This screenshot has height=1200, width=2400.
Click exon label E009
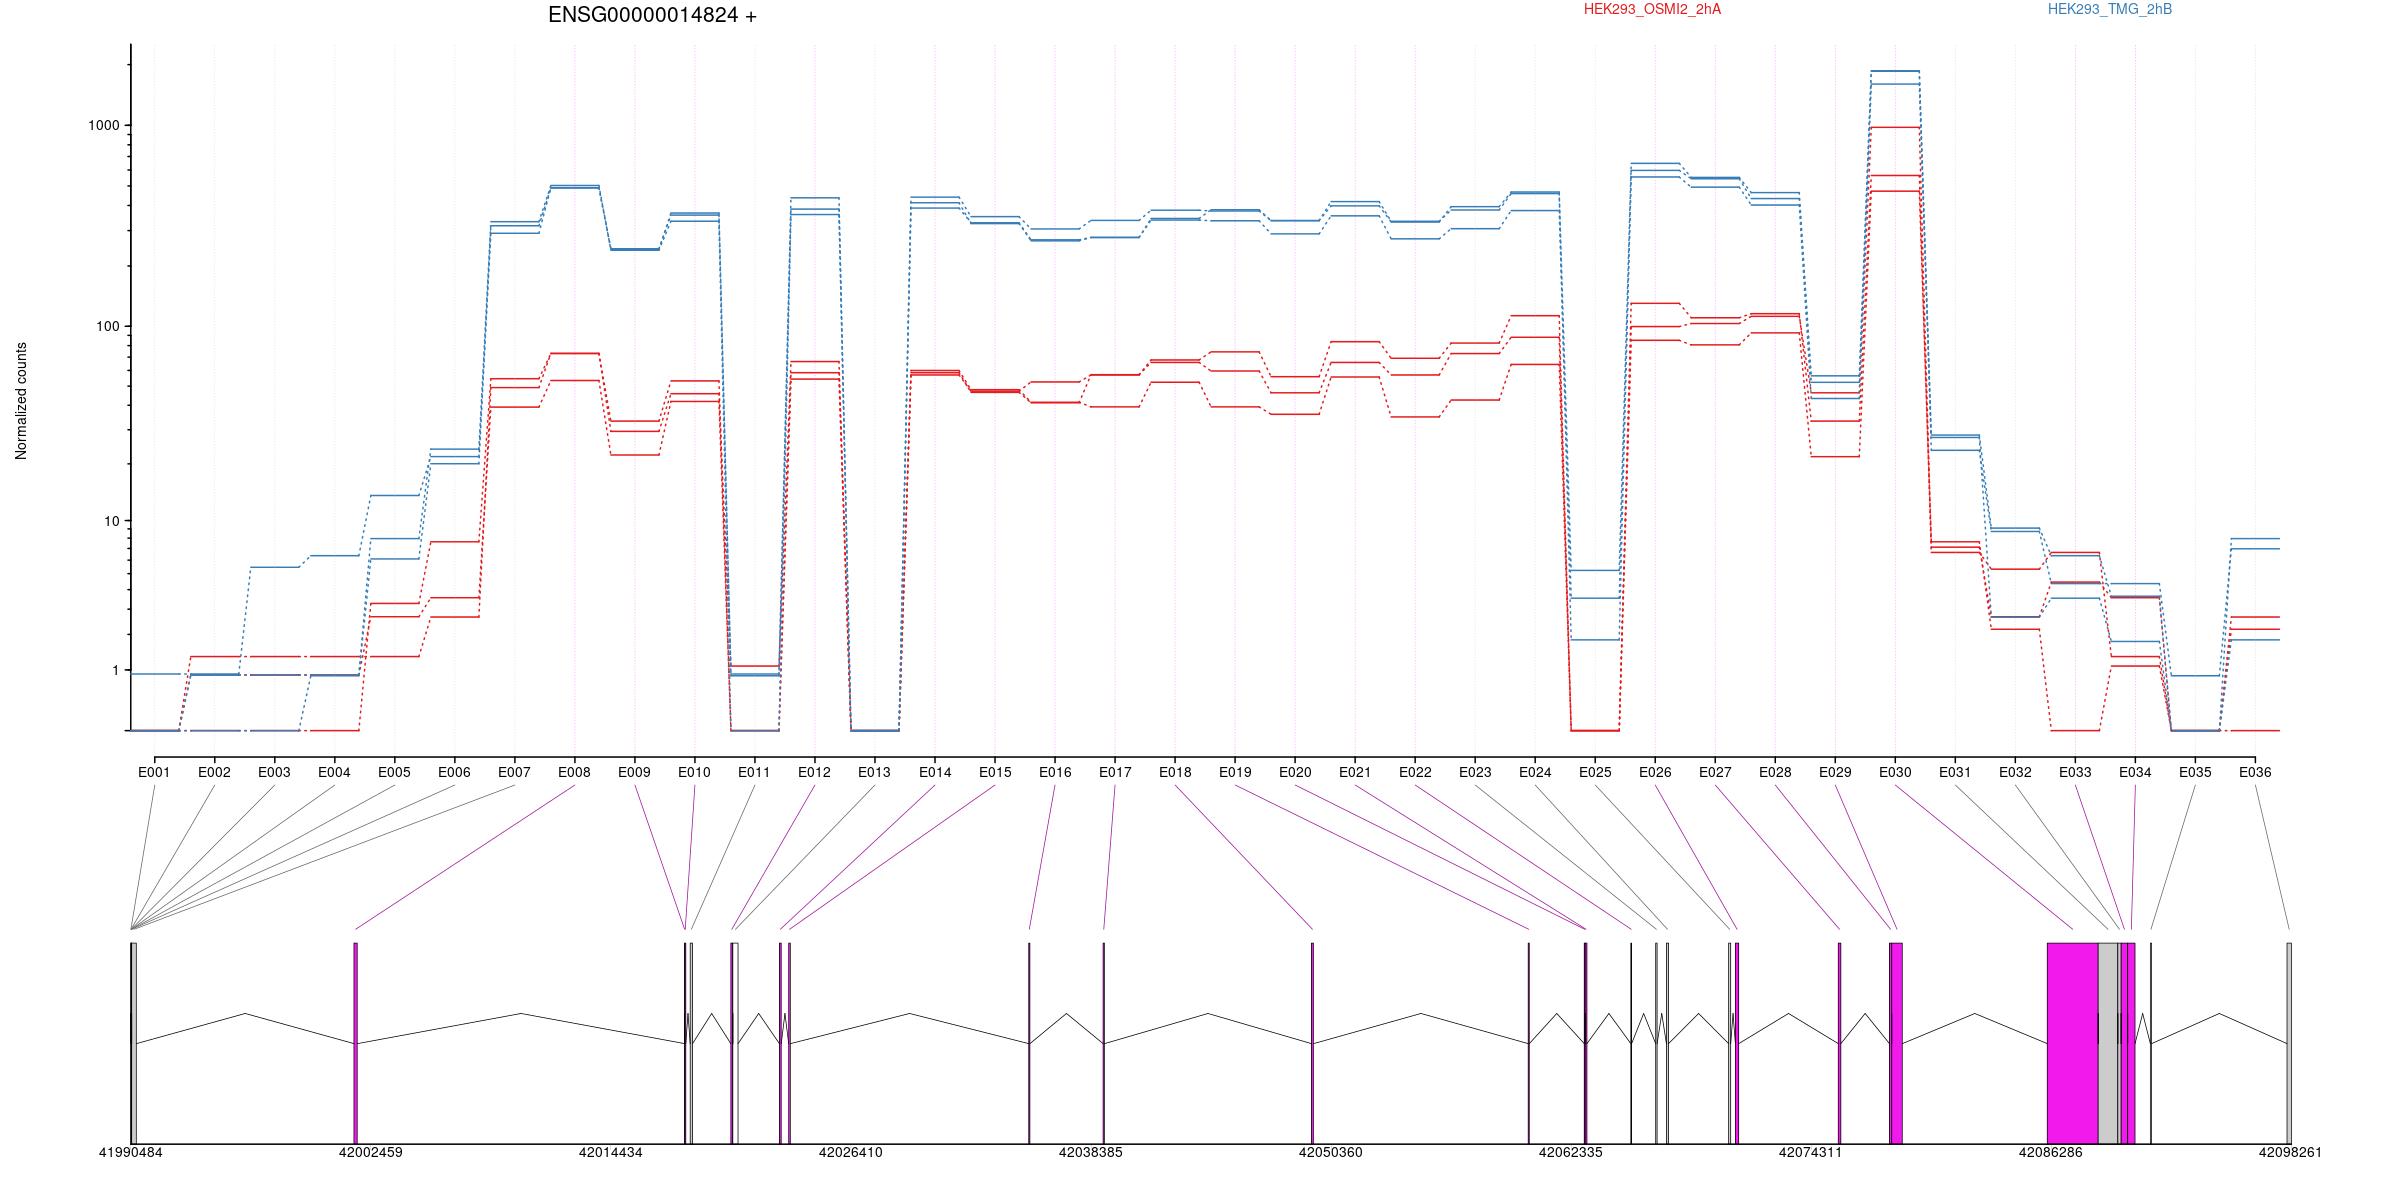click(634, 772)
